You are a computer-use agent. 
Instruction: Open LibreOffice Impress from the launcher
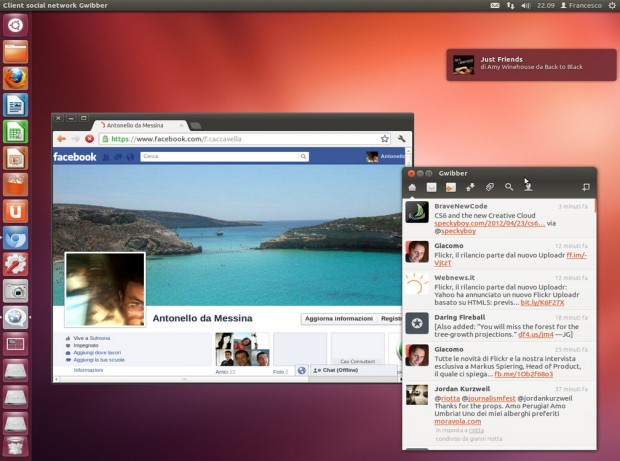click(x=15, y=158)
